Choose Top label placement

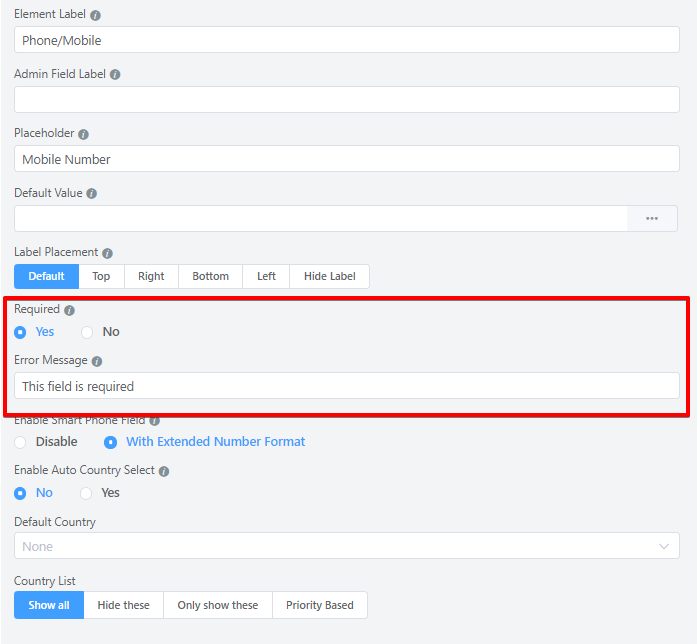[x=101, y=277]
